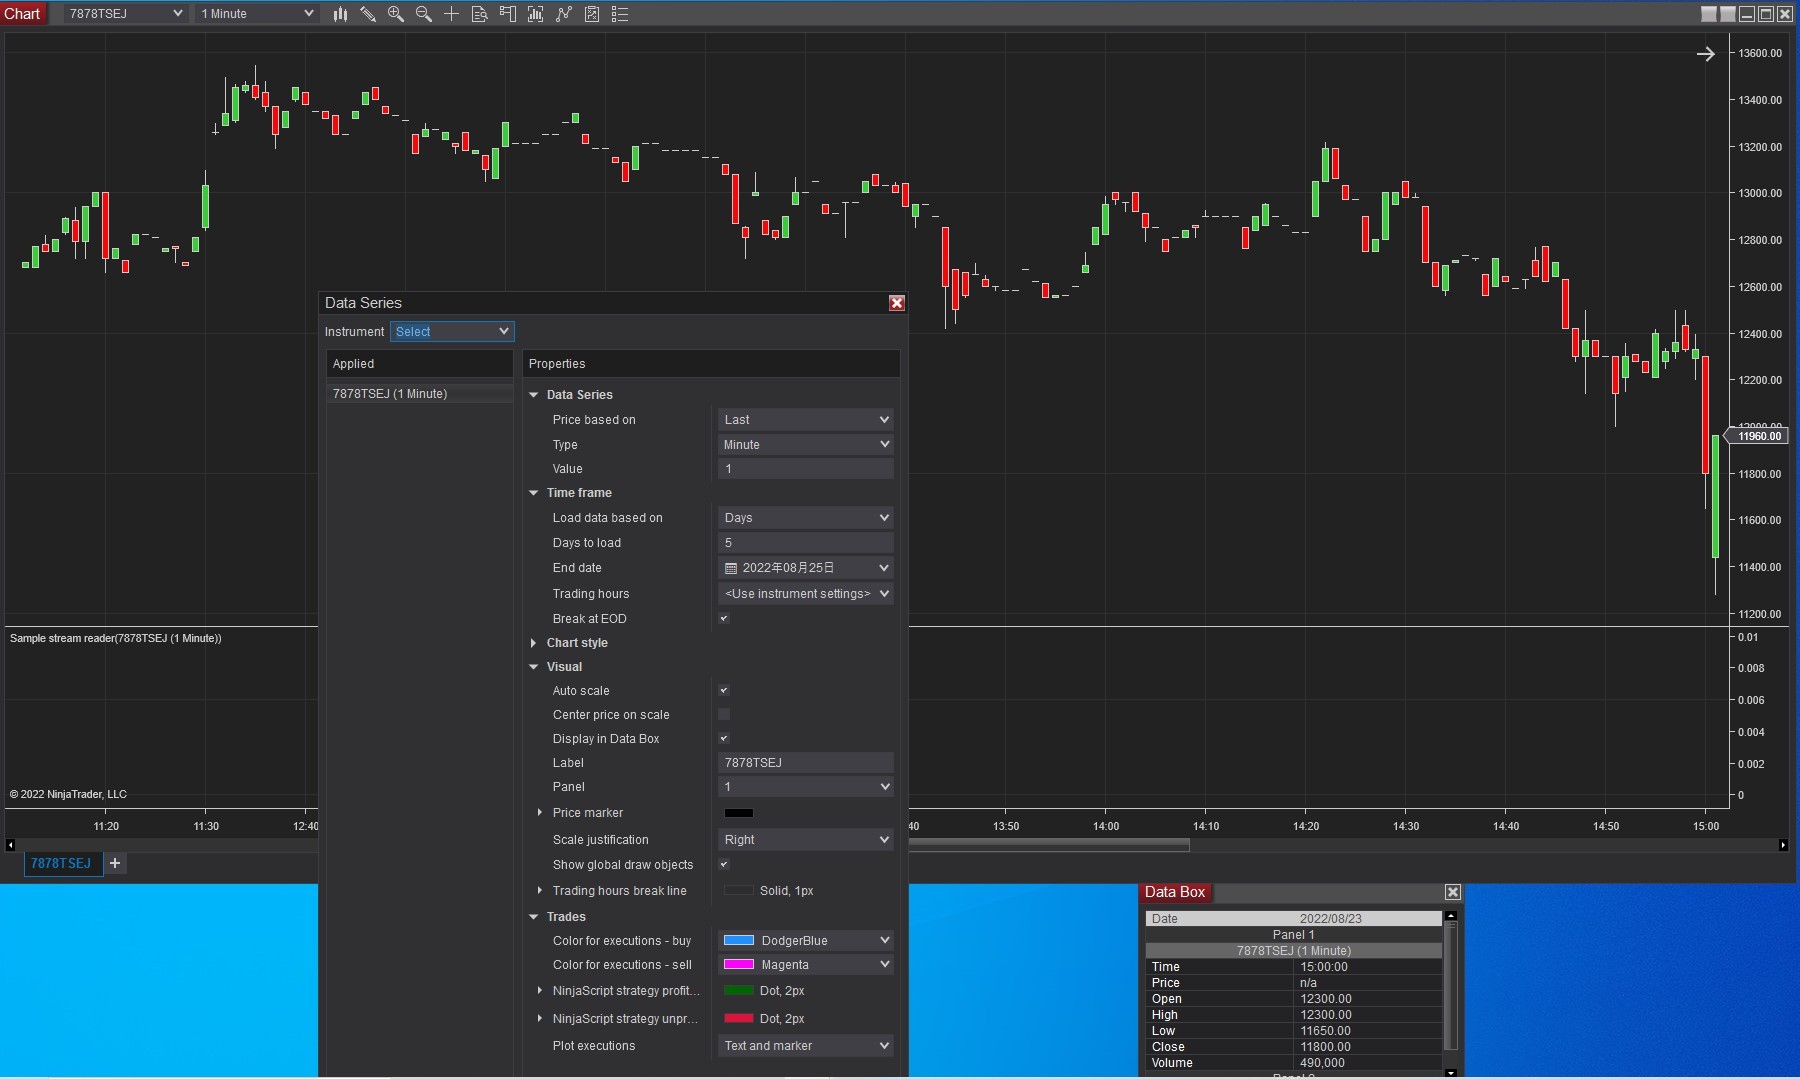Click the strategy profit green line swatch
1800x1079 pixels.
[x=739, y=991]
